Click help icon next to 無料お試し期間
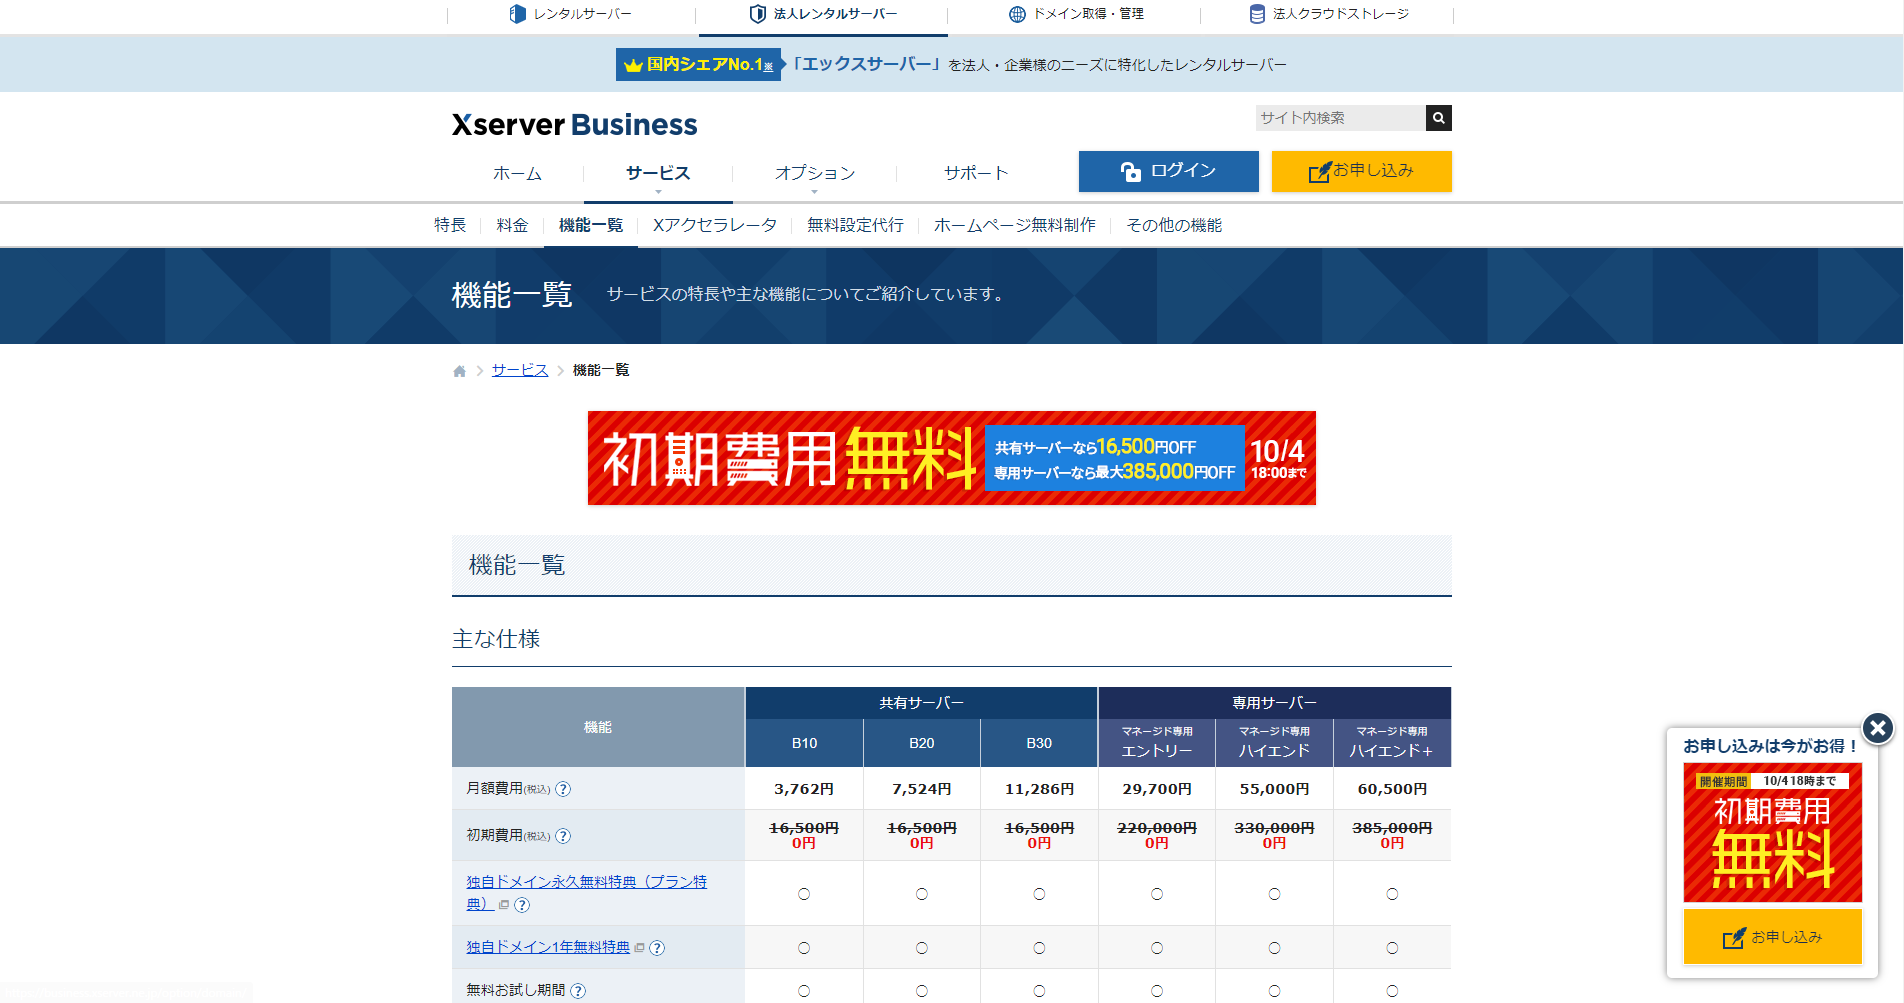Screen dimensions: 1904x1003 point(578,991)
